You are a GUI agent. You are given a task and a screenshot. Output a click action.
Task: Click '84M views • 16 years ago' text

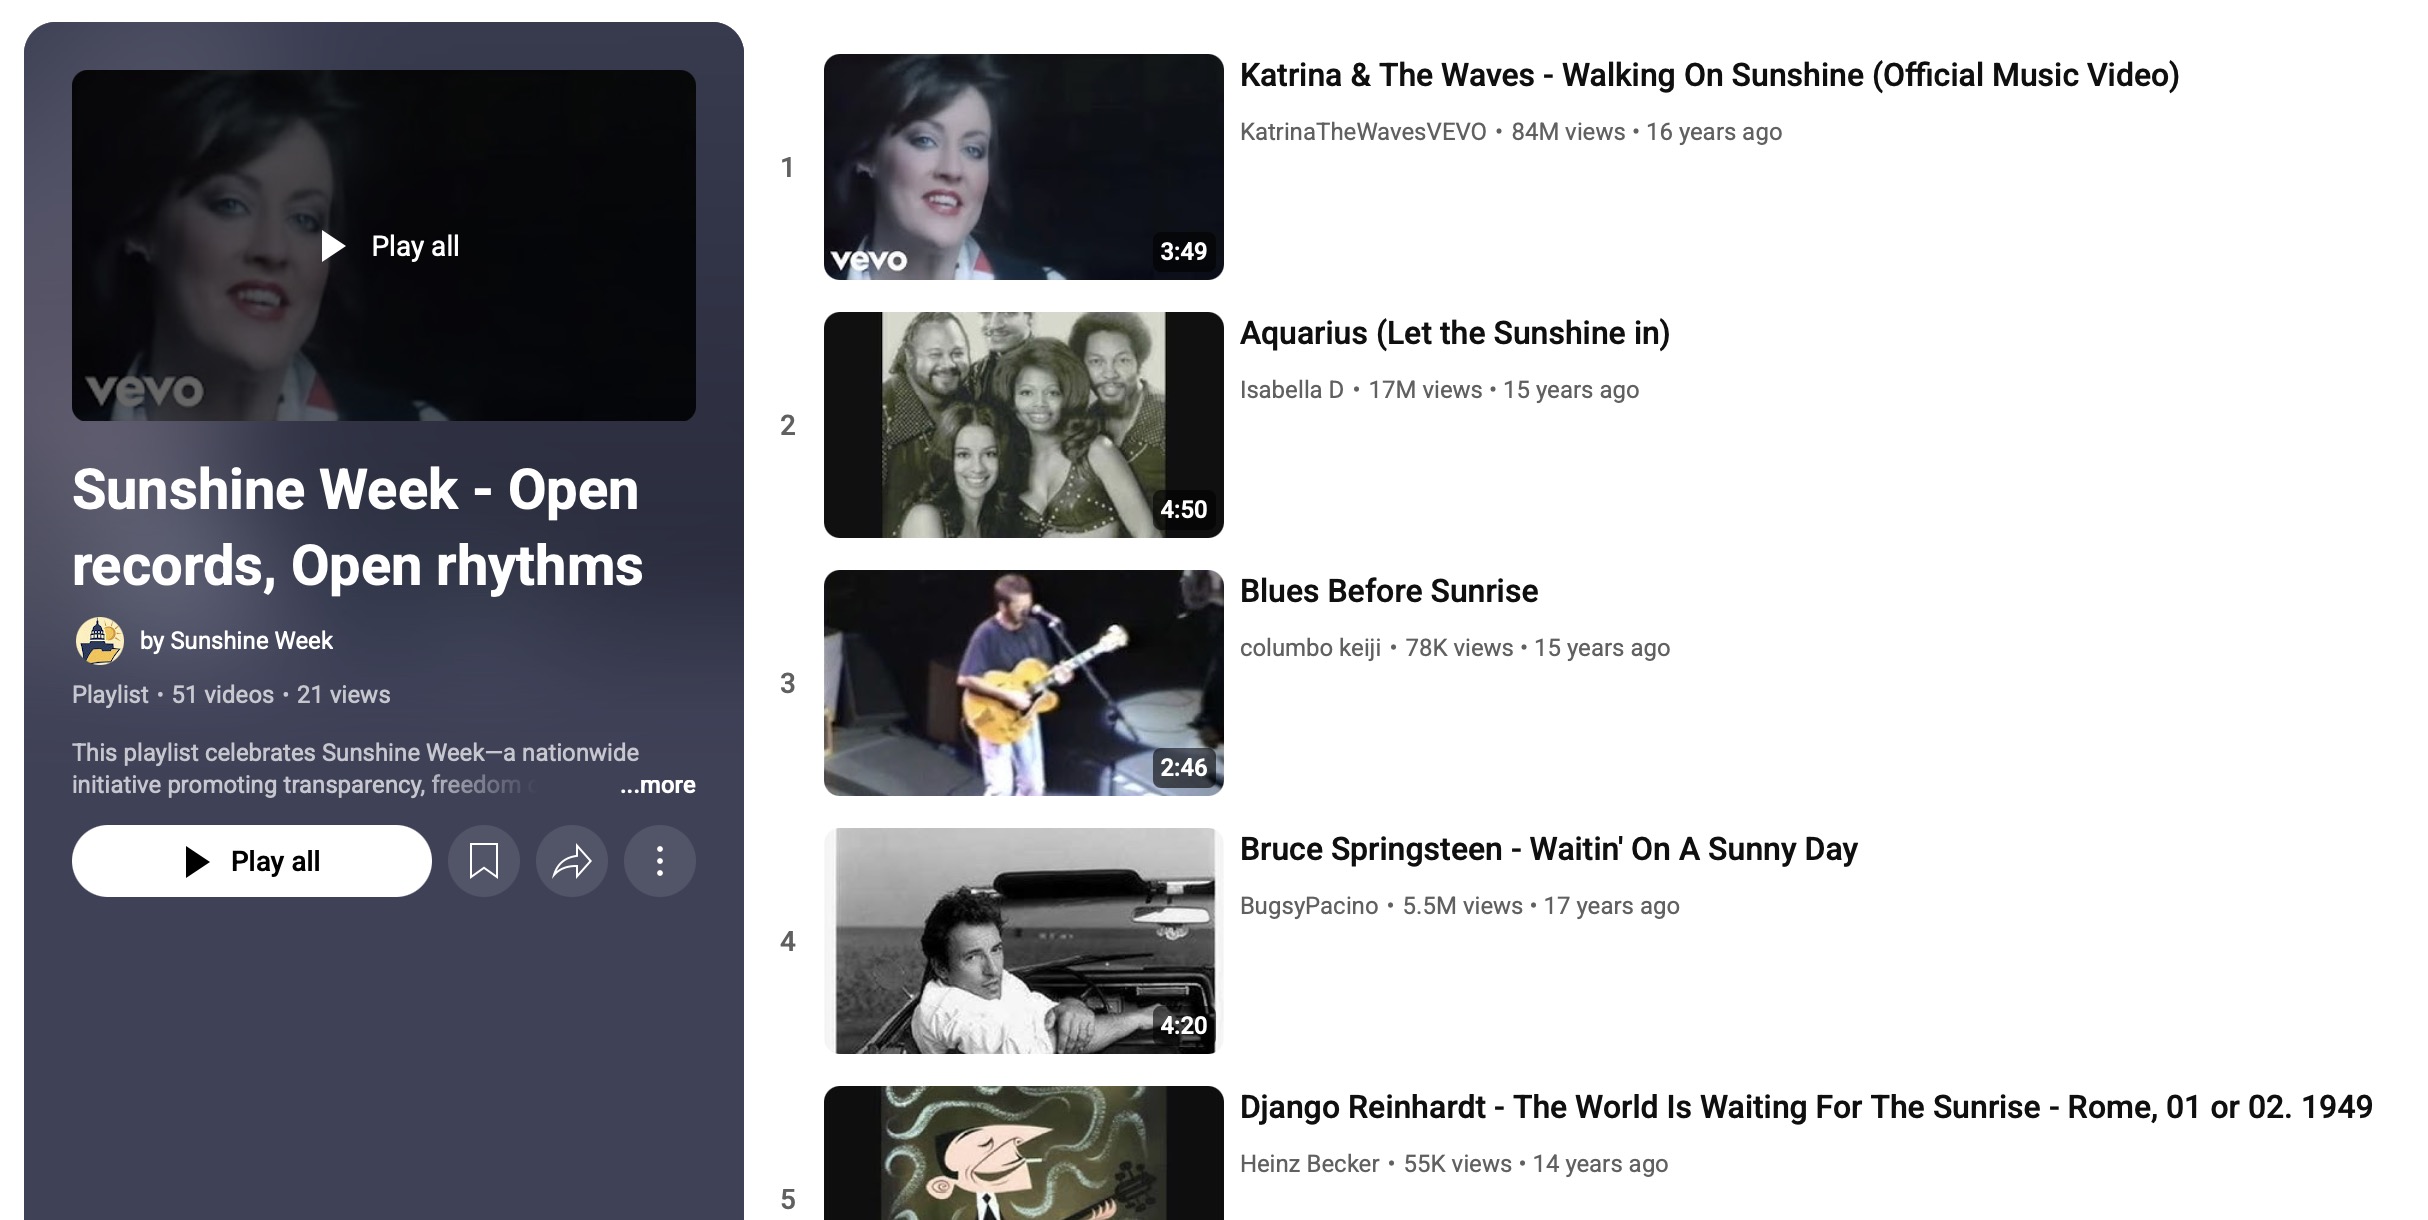coord(1647,132)
